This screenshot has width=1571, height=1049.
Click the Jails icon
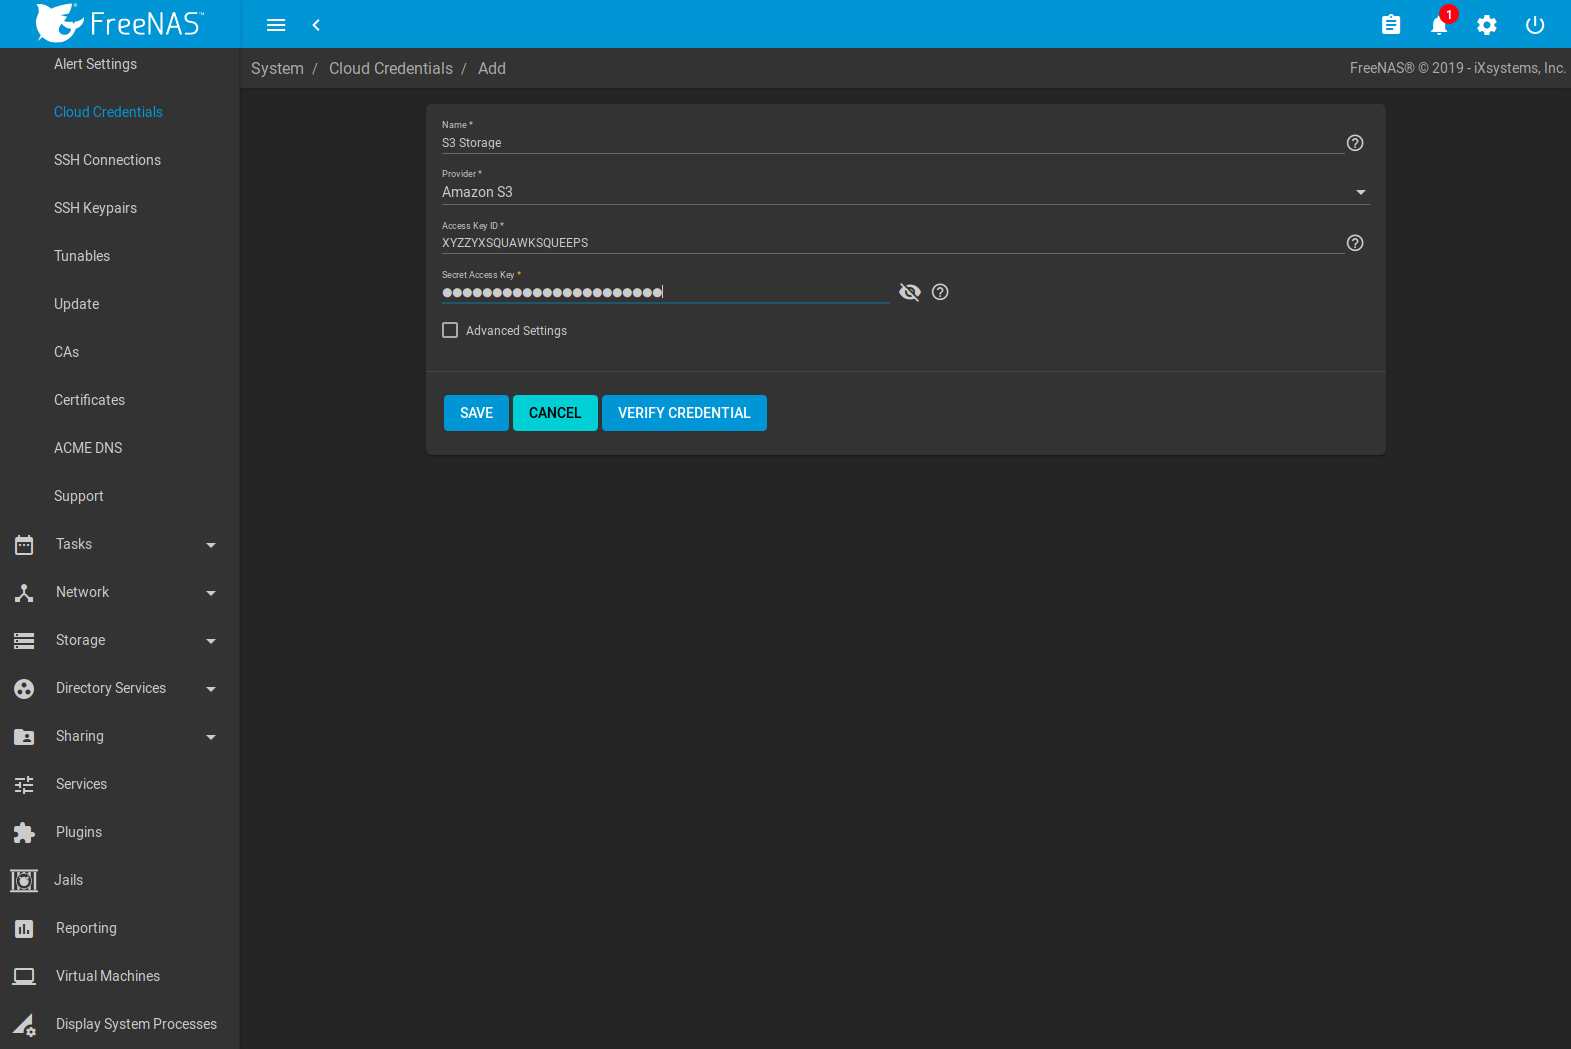click(24, 880)
